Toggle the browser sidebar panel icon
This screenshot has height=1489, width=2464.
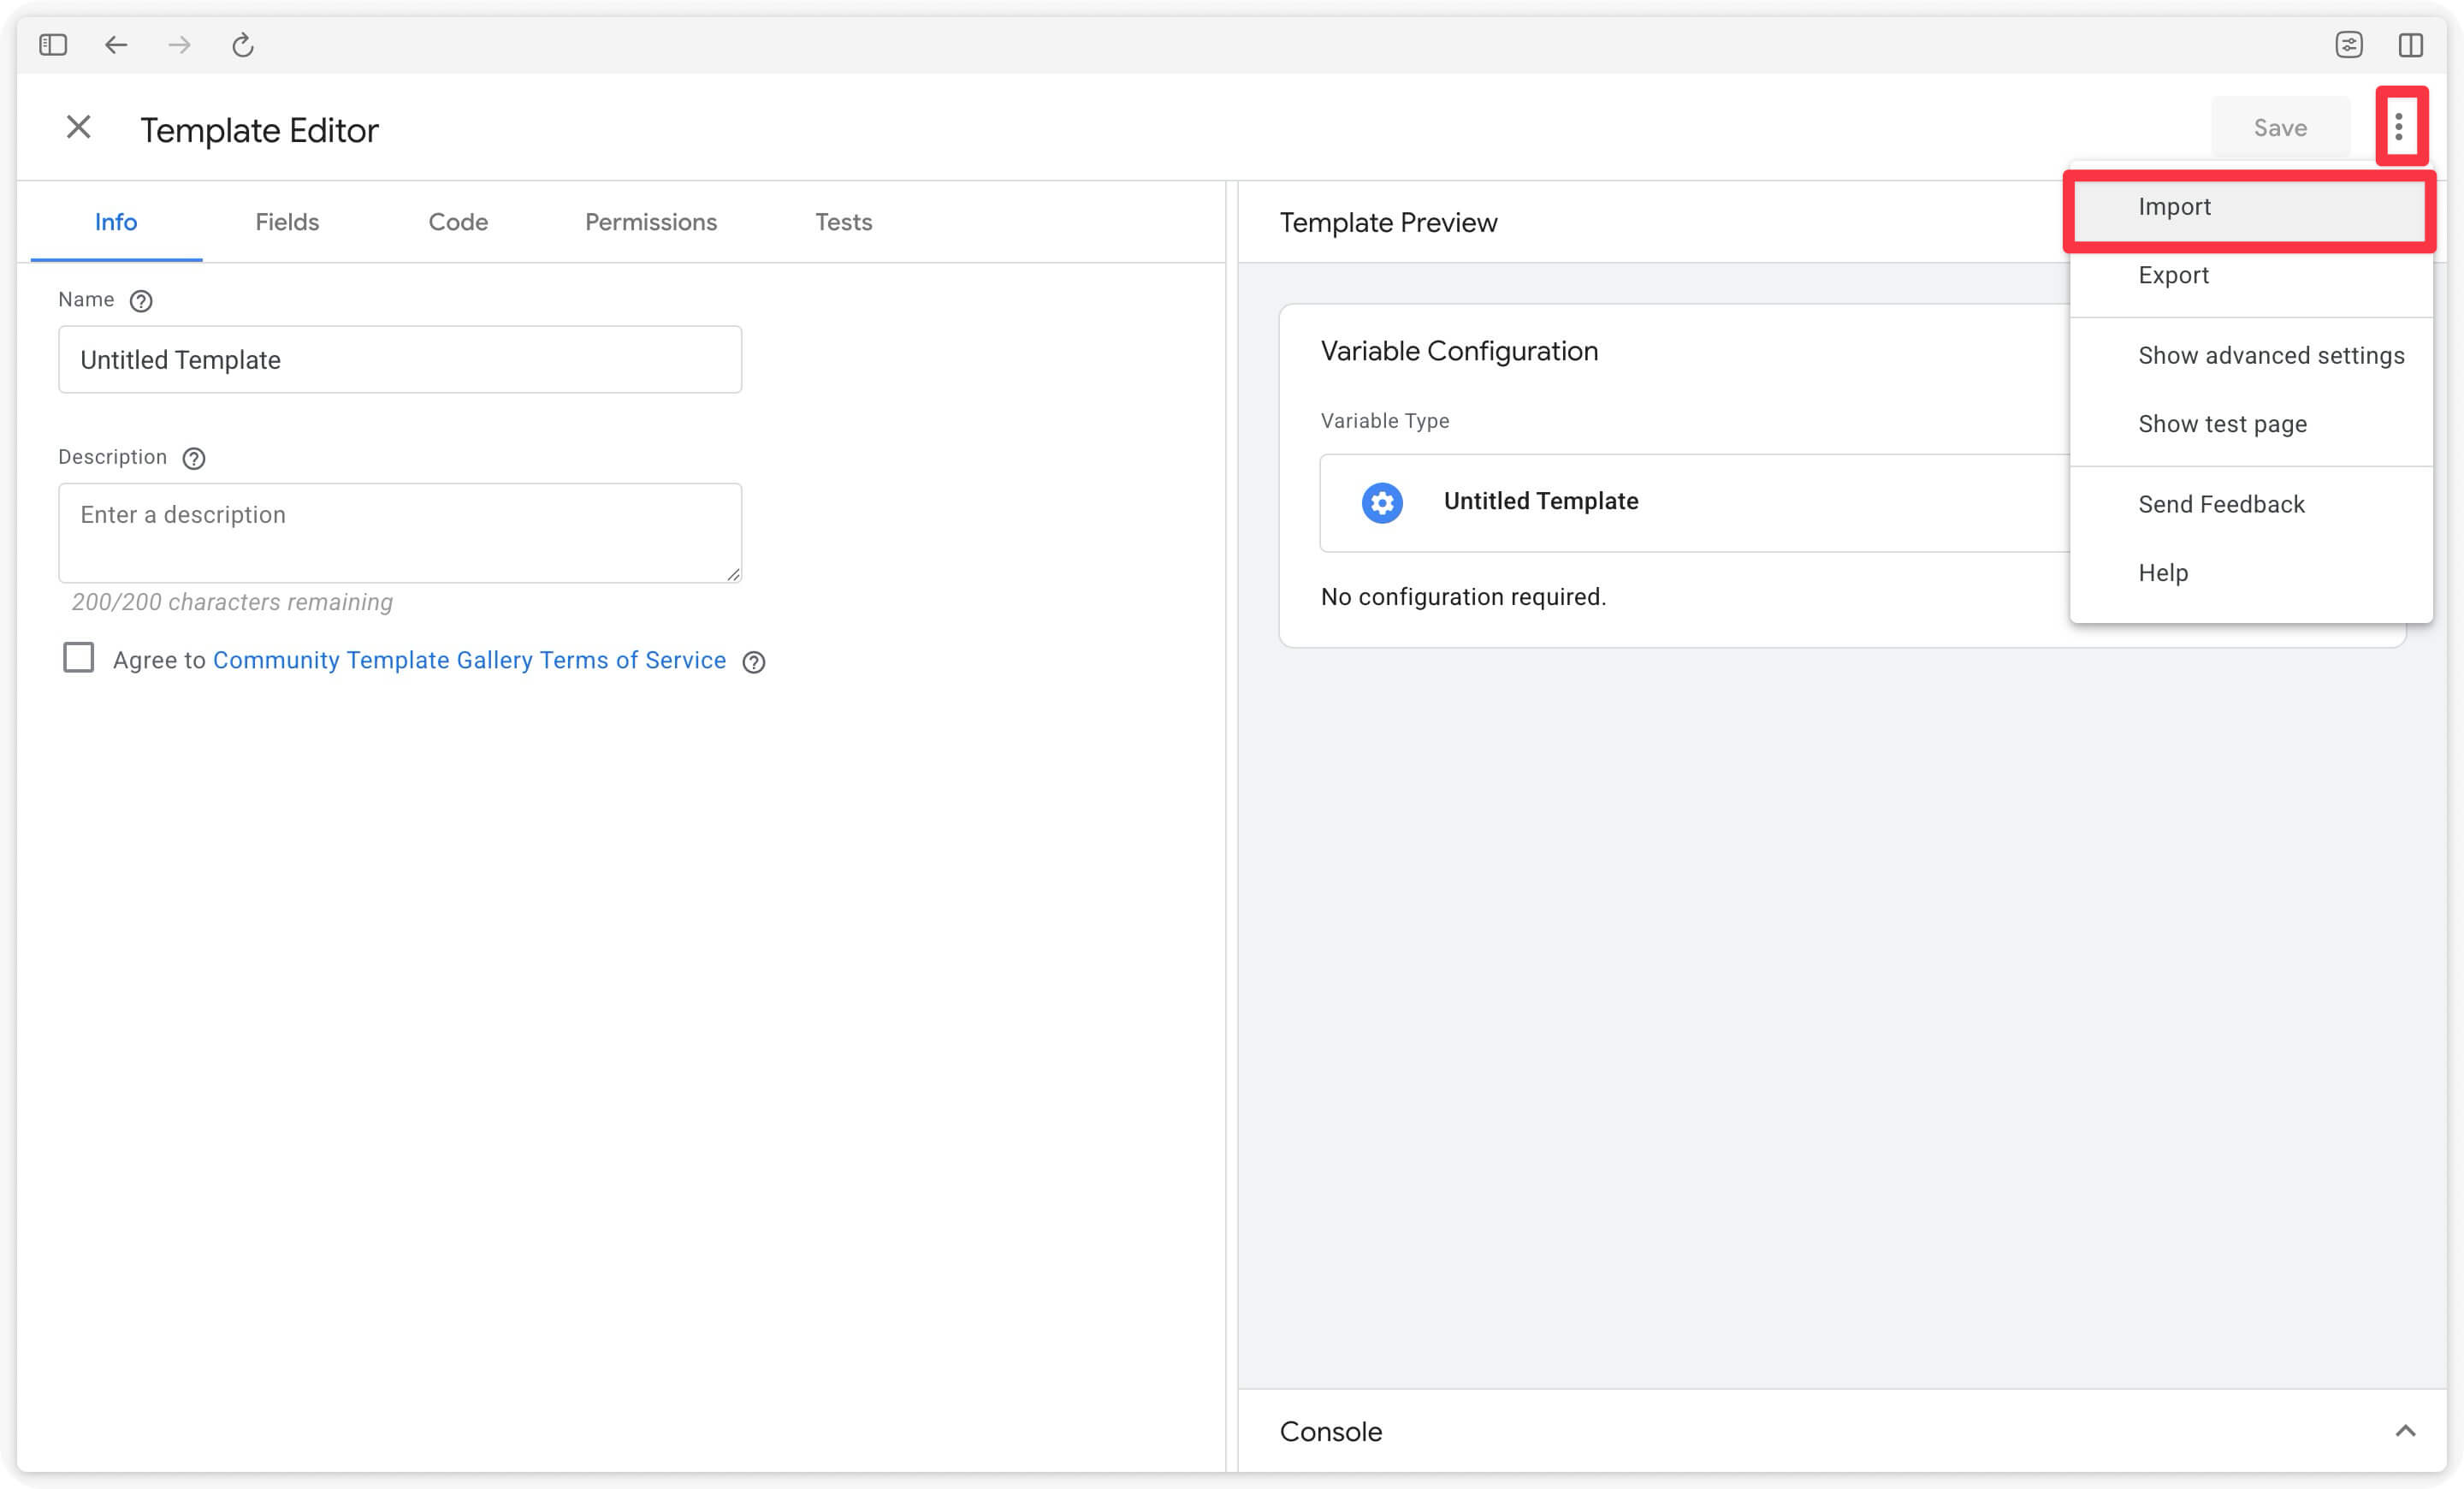53,45
